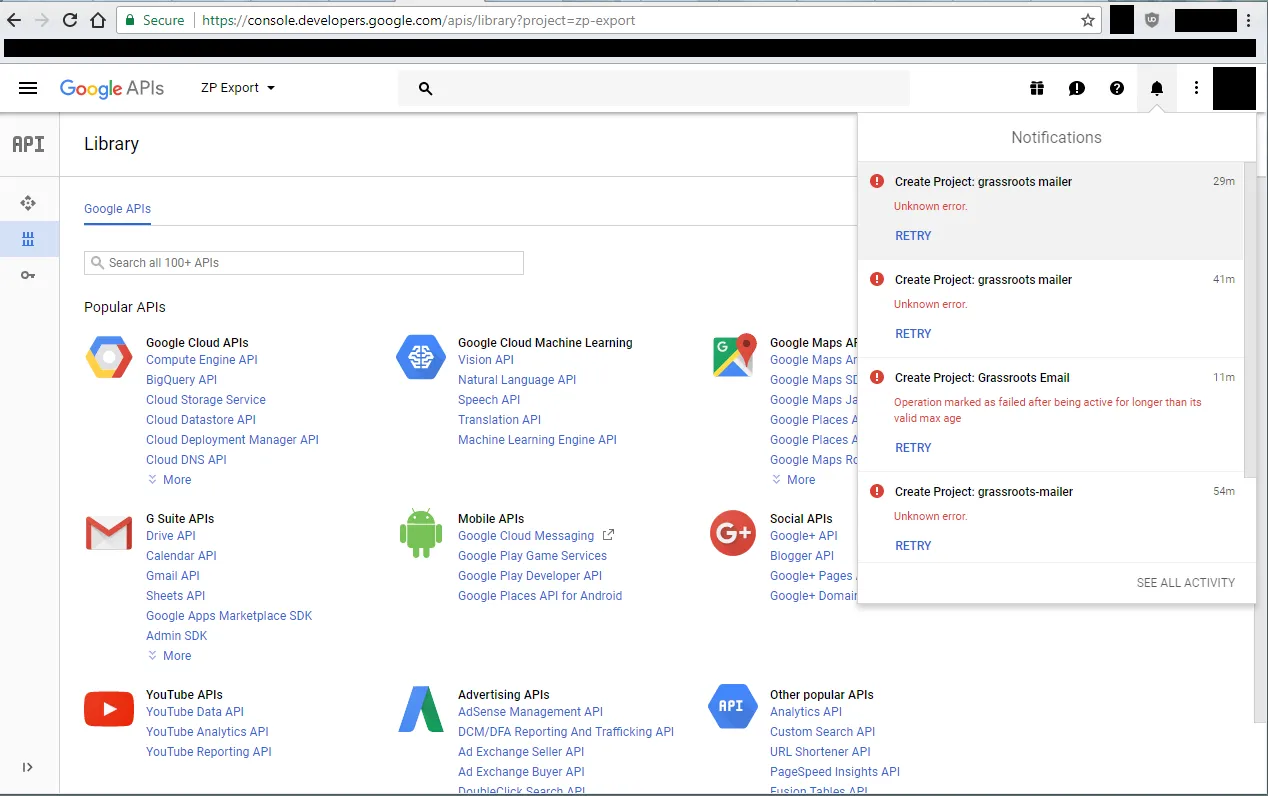Click the blue API hexagon icon

click(x=731, y=706)
